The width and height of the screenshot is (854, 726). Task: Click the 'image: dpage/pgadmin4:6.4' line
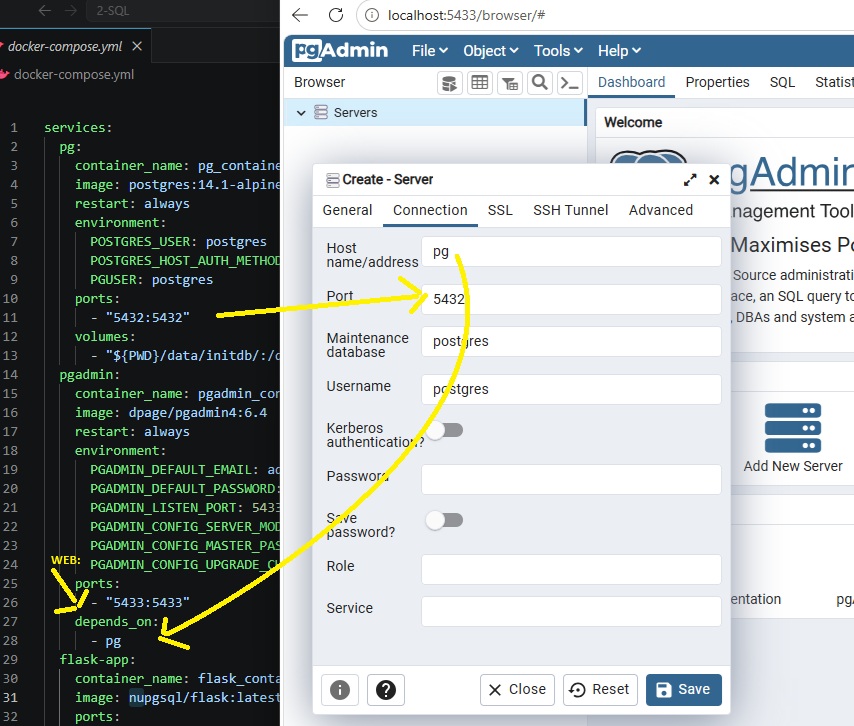[171, 412]
